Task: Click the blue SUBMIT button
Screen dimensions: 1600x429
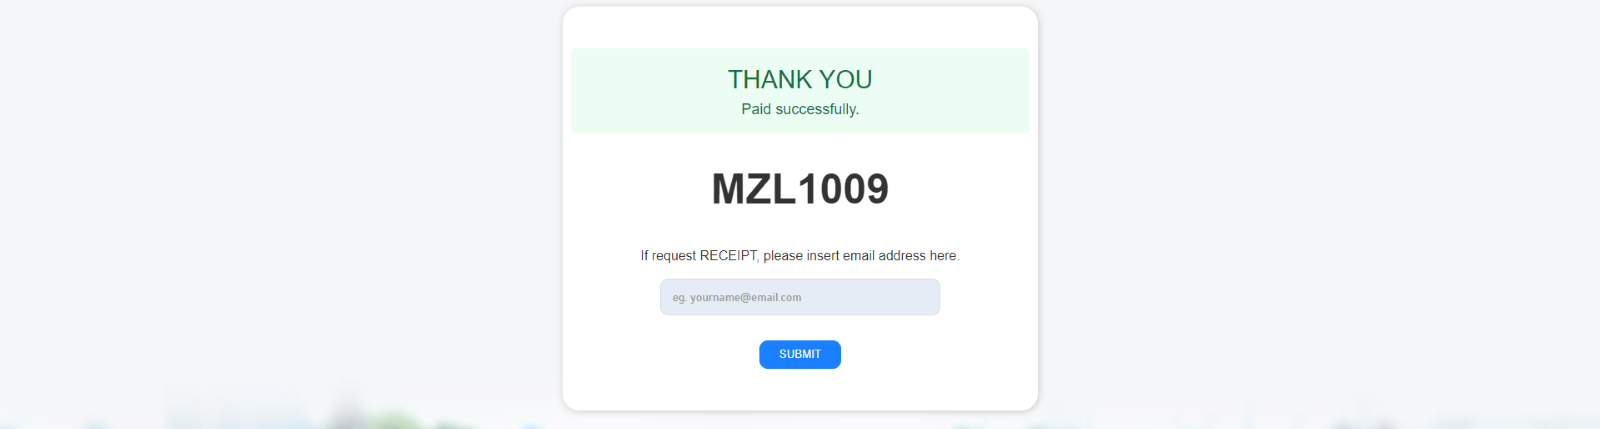Action: 799,354
